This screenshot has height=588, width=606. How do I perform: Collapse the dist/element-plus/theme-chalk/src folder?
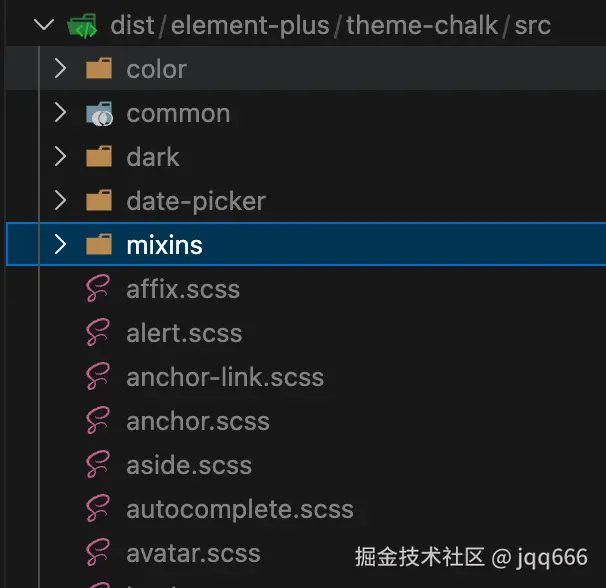pyautogui.click(x=43, y=26)
